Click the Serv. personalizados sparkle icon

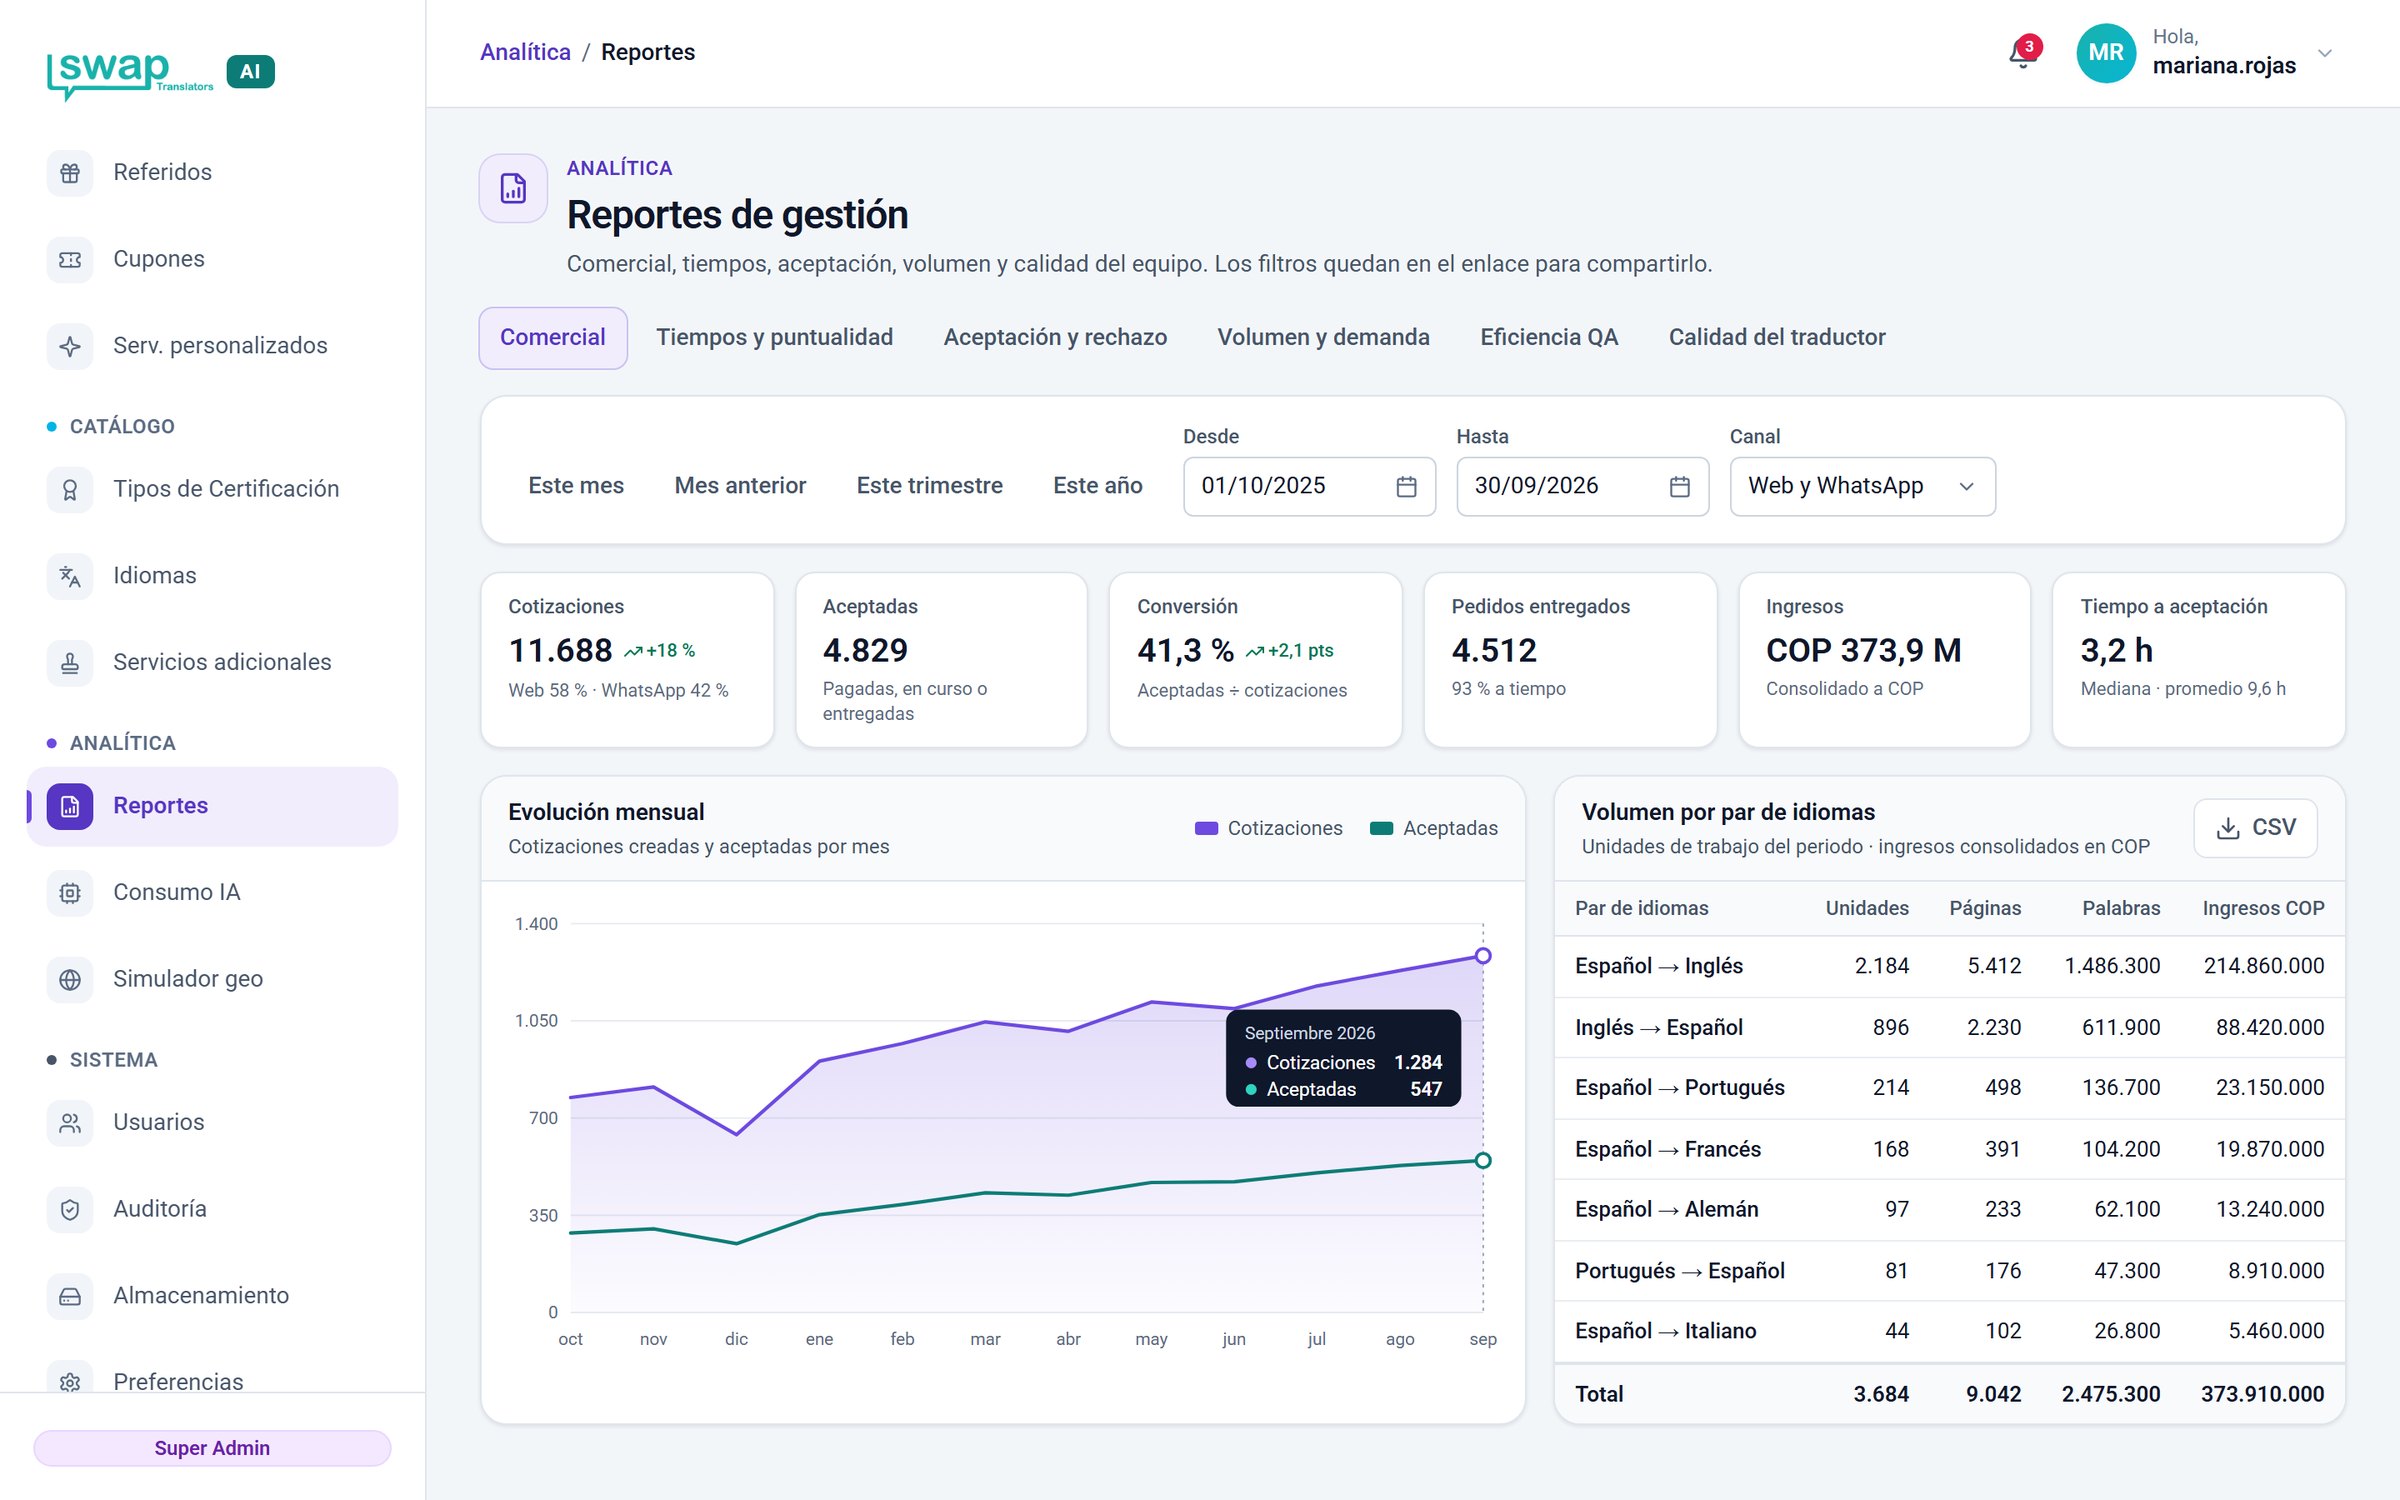70,346
